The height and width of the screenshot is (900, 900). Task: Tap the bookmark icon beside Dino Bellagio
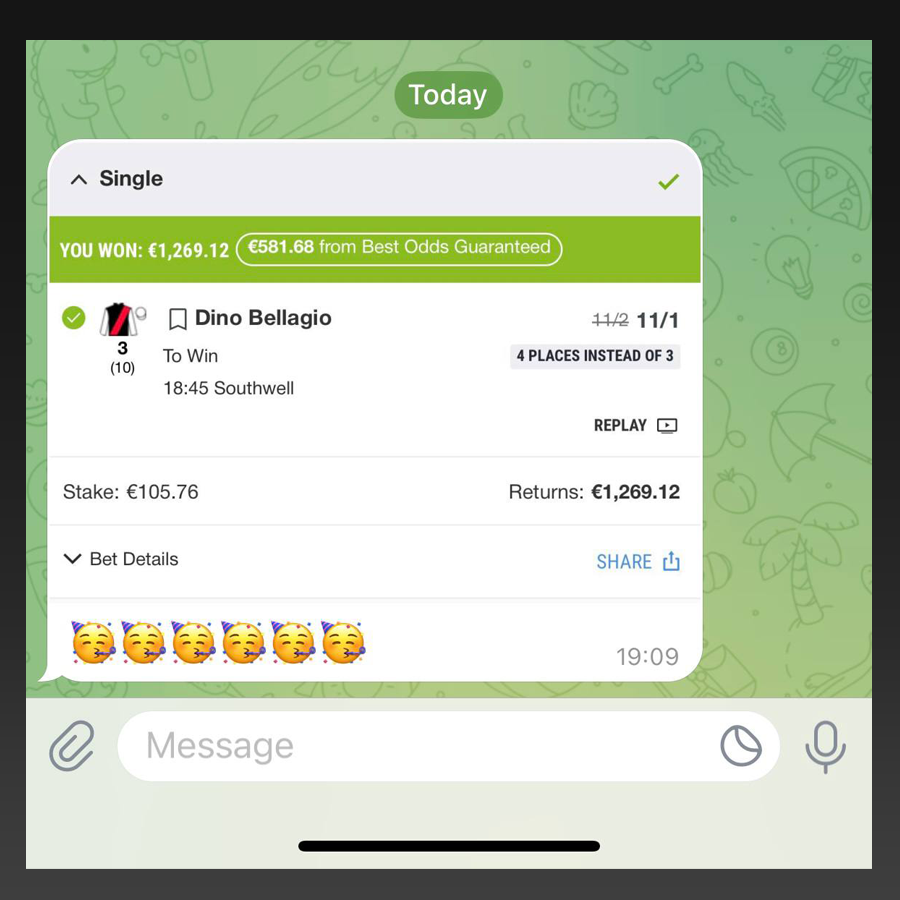pyautogui.click(x=178, y=319)
